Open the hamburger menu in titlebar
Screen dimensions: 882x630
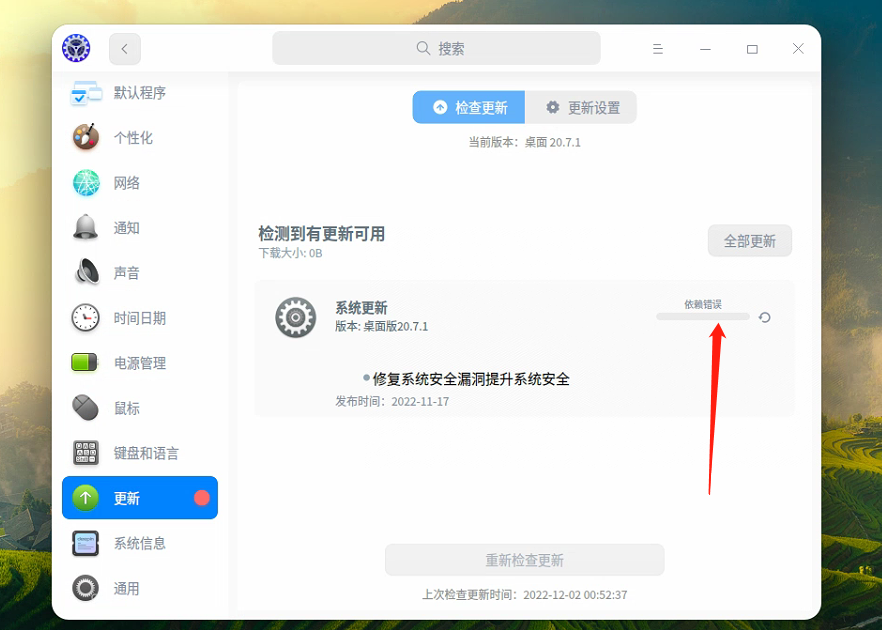pyautogui.click(x=658, y=47)
